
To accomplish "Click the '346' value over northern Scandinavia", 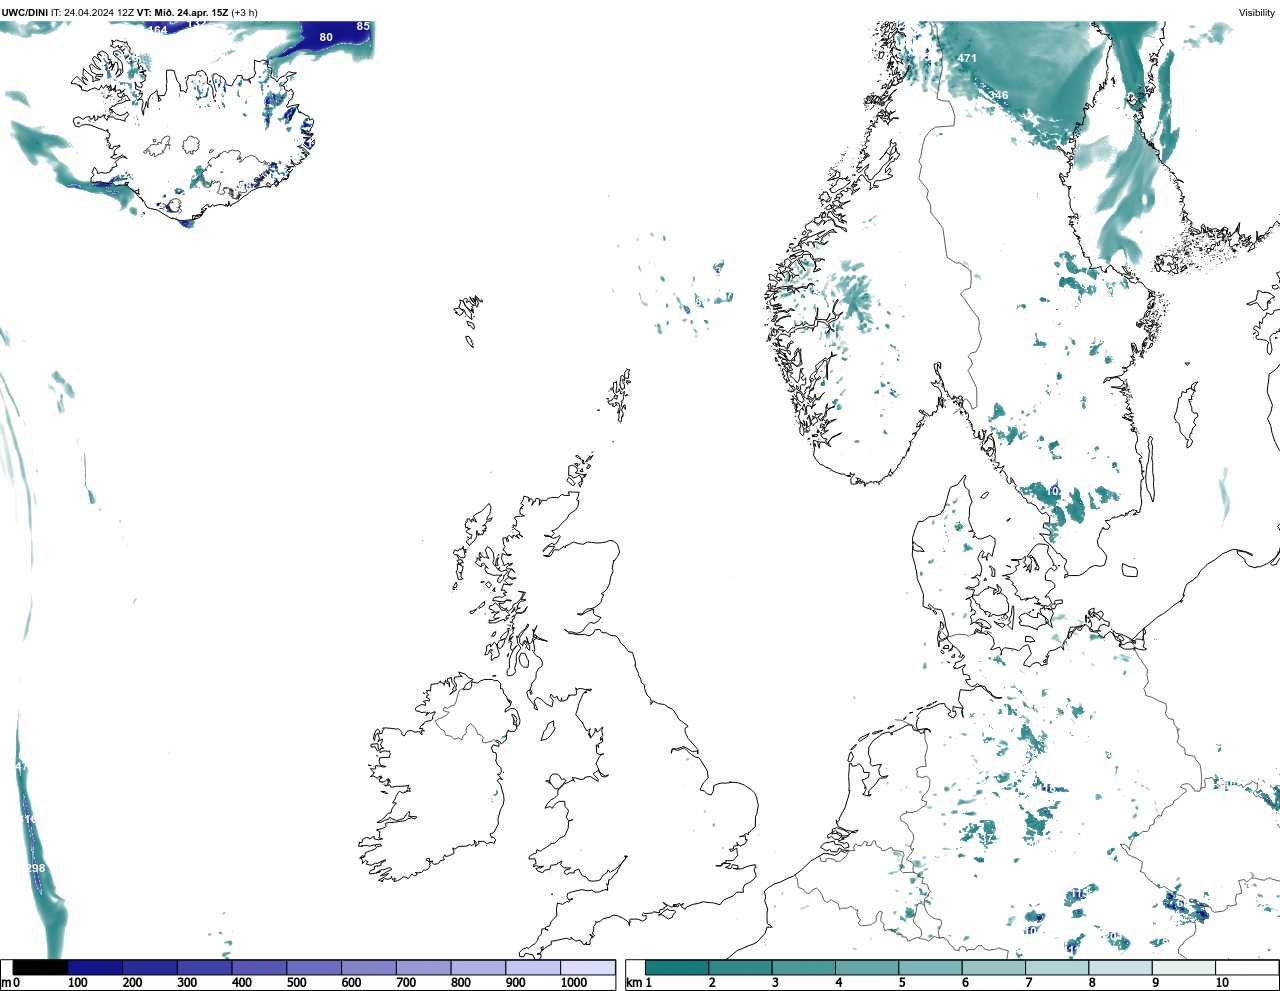I will coord(998,95).
